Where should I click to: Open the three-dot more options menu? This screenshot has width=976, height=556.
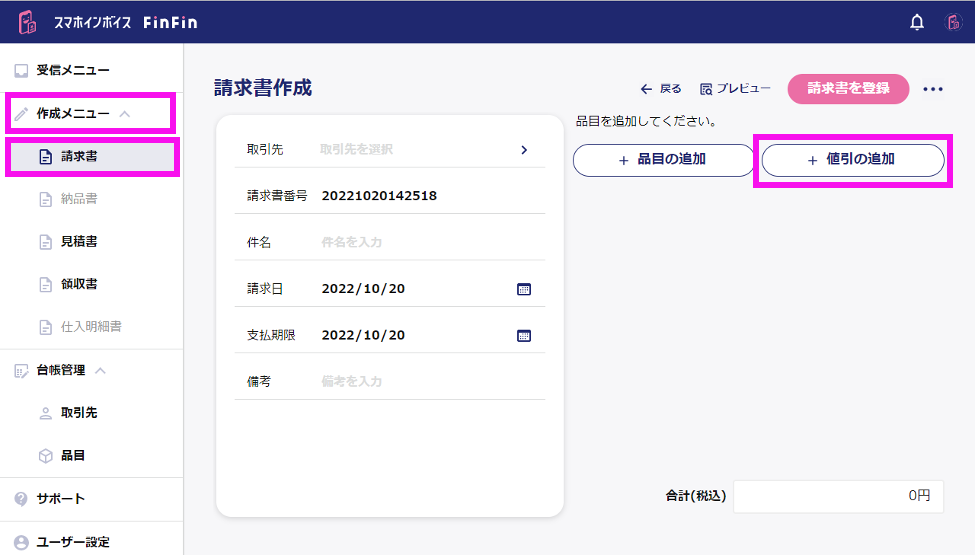933,89
